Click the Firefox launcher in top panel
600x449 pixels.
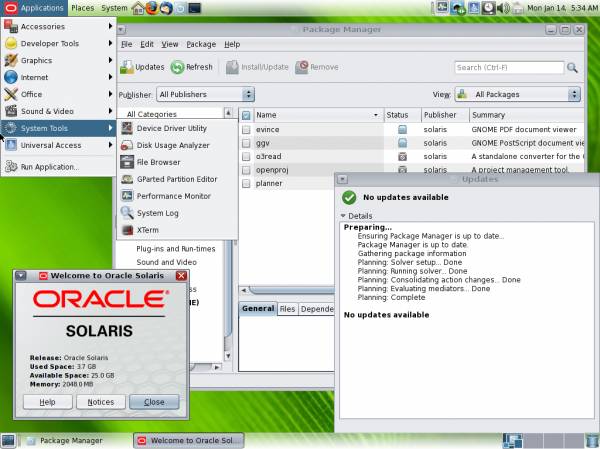coord(152,8)
